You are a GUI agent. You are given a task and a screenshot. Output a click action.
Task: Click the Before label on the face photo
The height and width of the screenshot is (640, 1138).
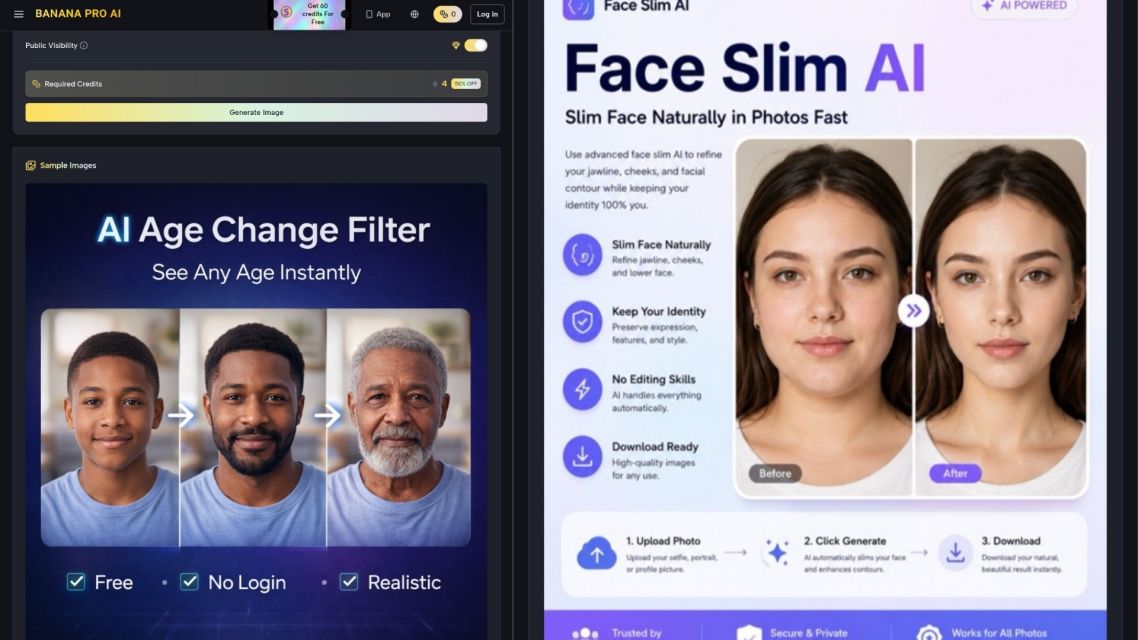[x=775, y=474]
